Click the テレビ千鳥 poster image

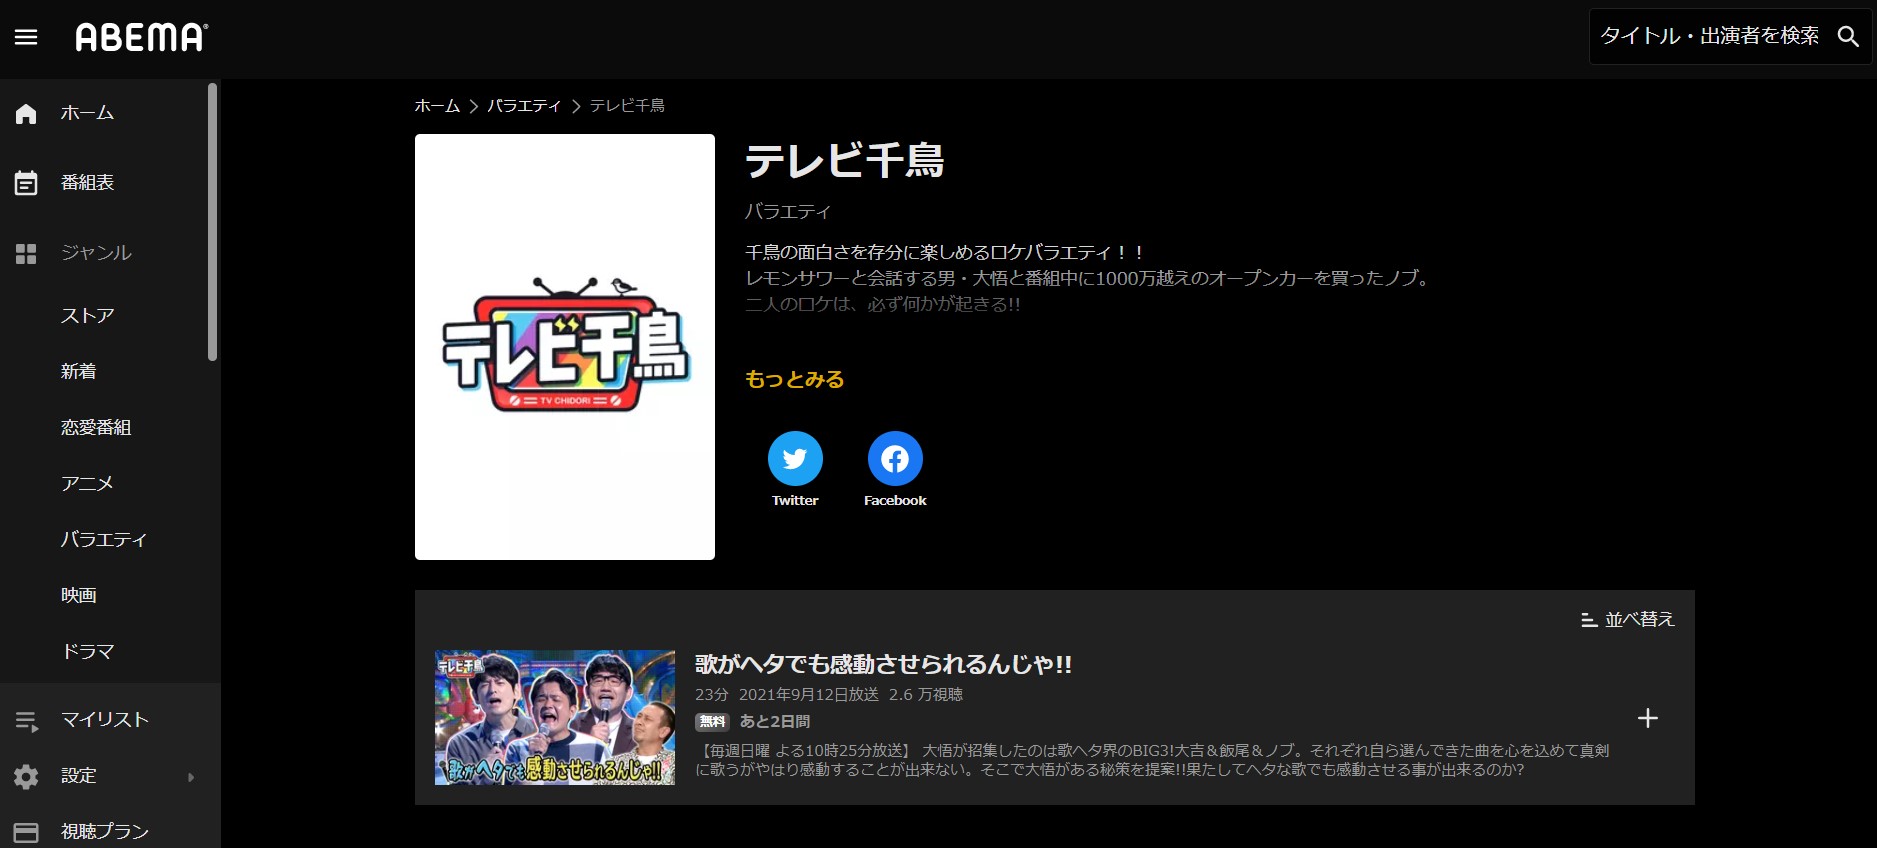tap(565, 347)
